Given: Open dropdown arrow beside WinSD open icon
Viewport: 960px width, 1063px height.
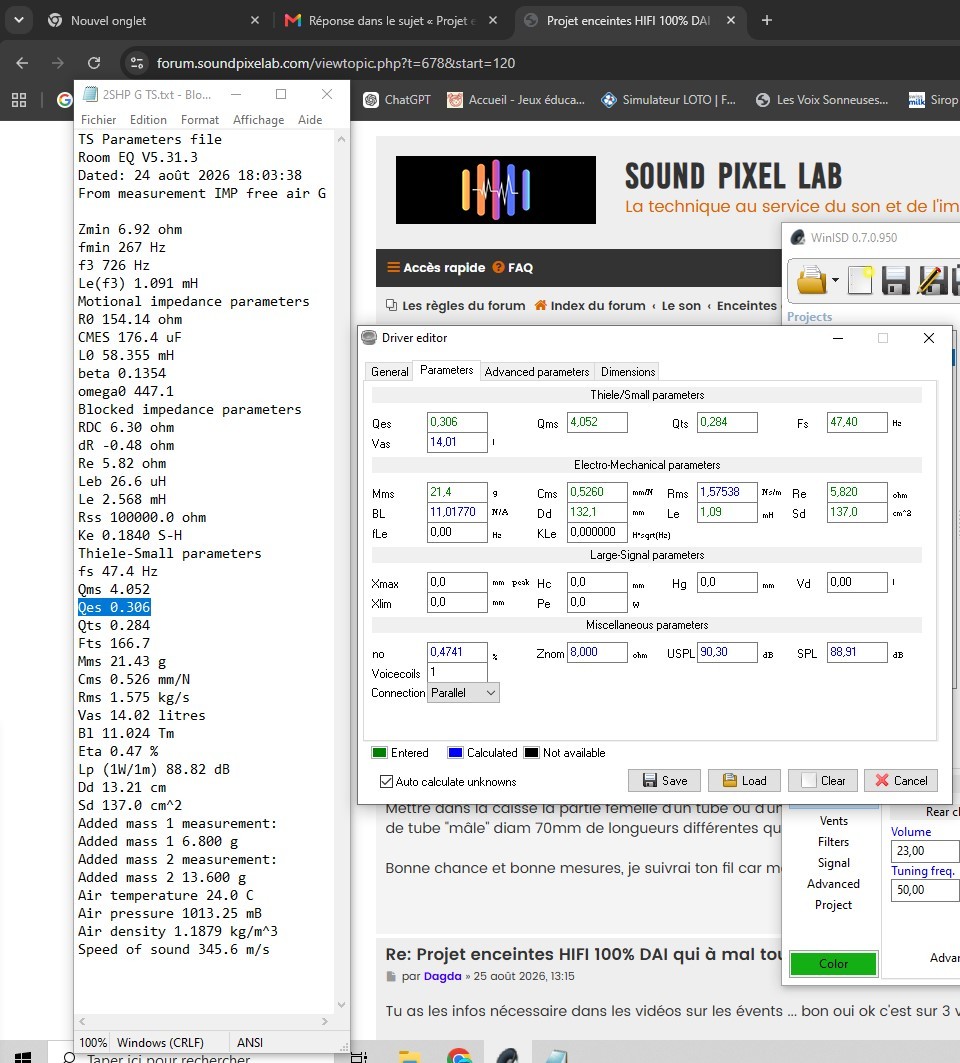Looking at the screenshot, I should coord(835,280).
